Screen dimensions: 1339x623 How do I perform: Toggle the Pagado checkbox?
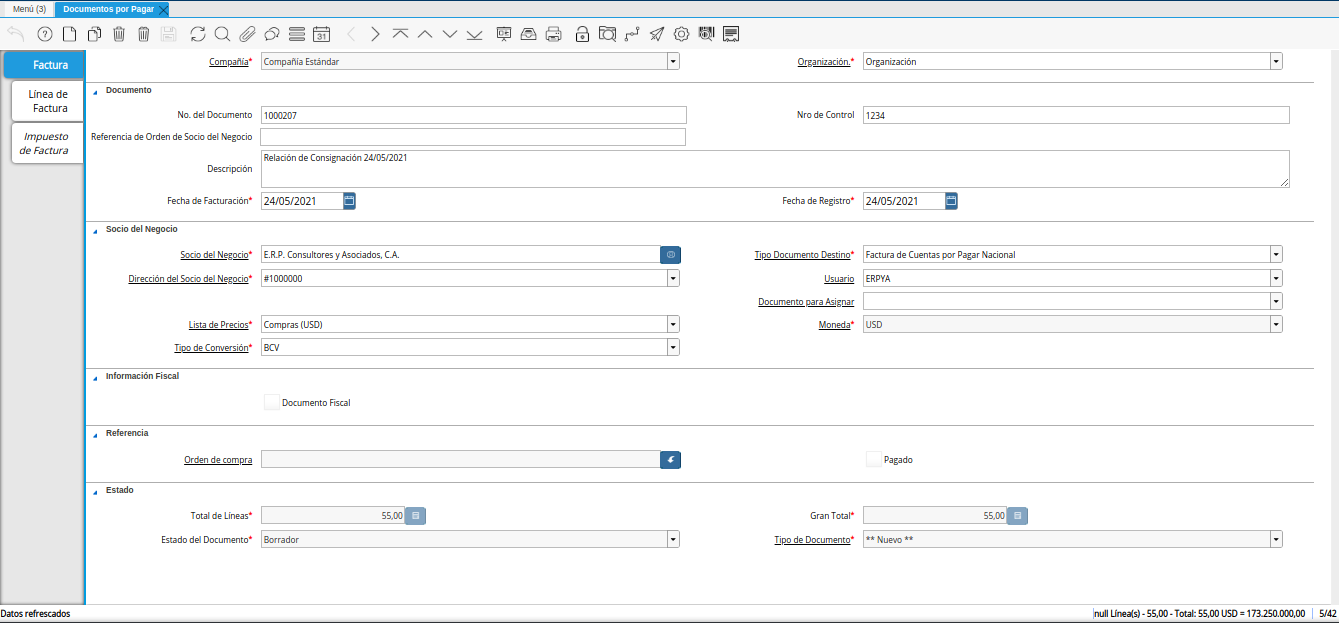click(x=874, y=459)
